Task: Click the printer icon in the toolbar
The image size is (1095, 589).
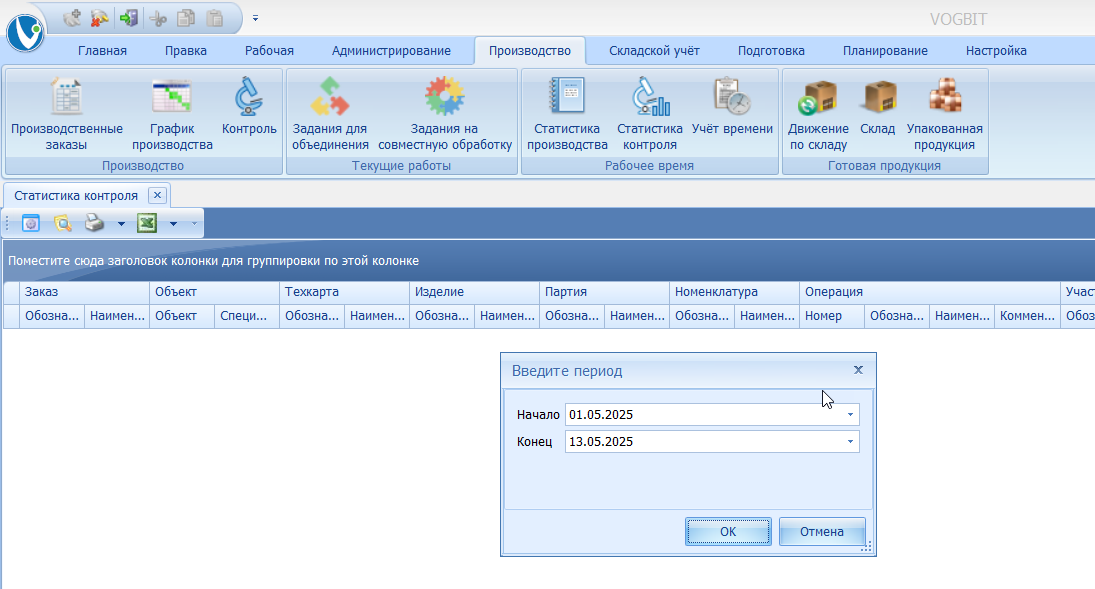Action: [95, 224]
